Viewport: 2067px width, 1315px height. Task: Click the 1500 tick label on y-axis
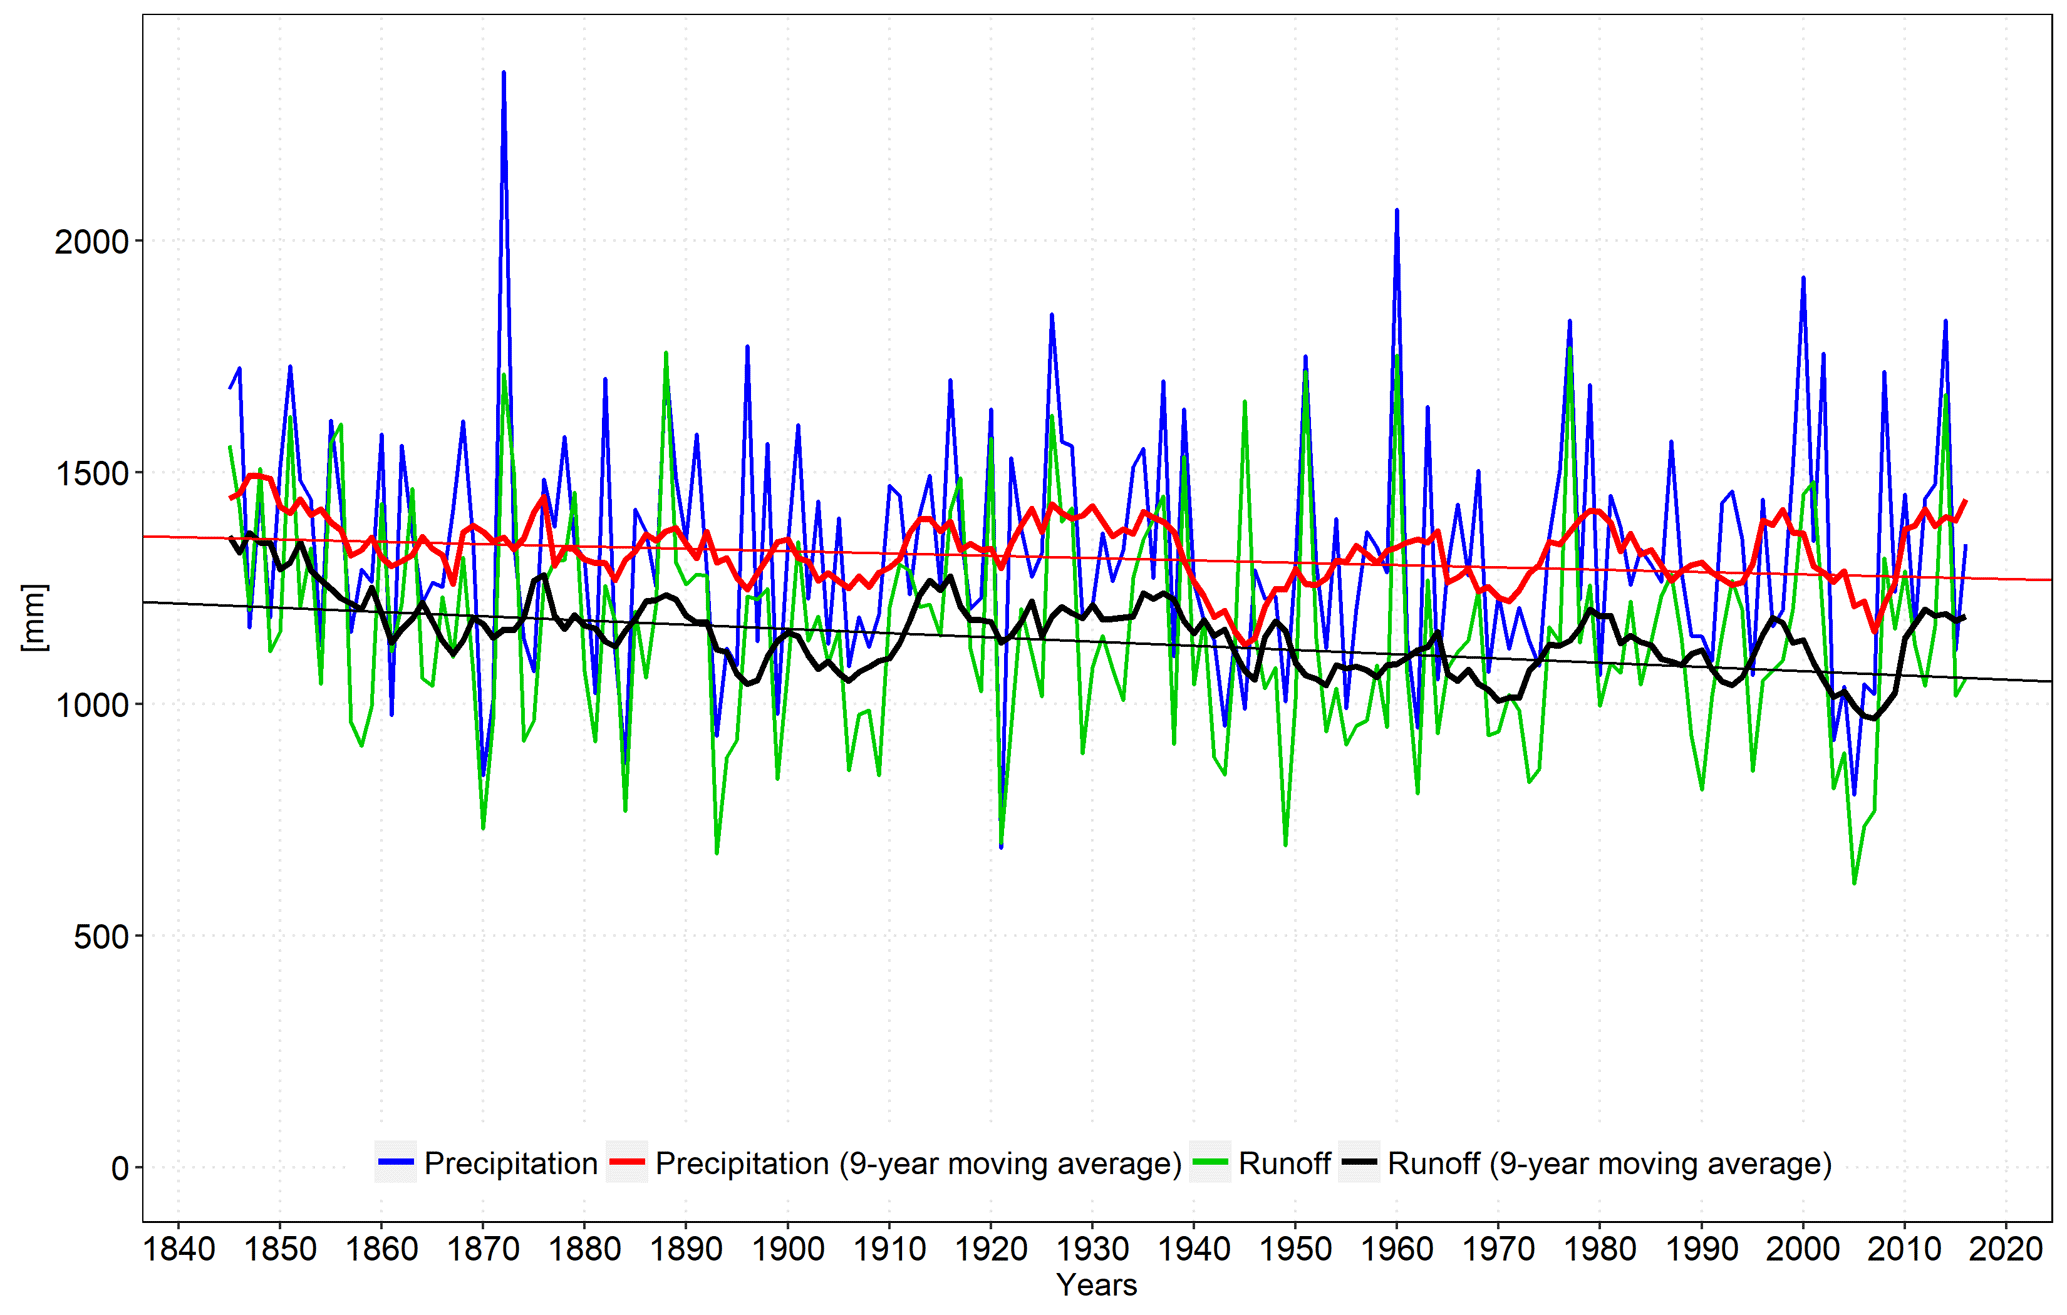click(91, 473)
